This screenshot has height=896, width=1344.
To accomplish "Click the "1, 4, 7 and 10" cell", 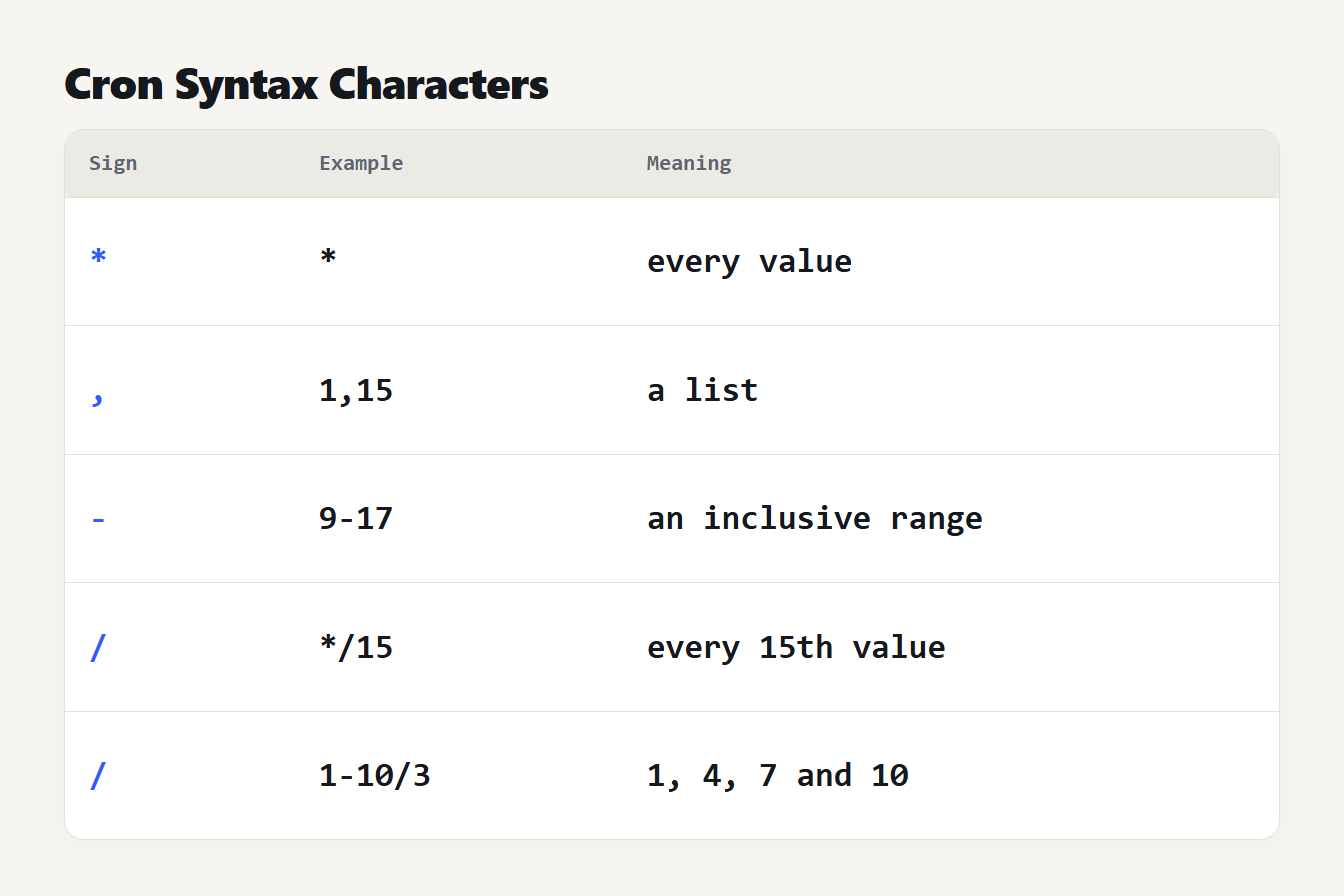I will (778, 775).
